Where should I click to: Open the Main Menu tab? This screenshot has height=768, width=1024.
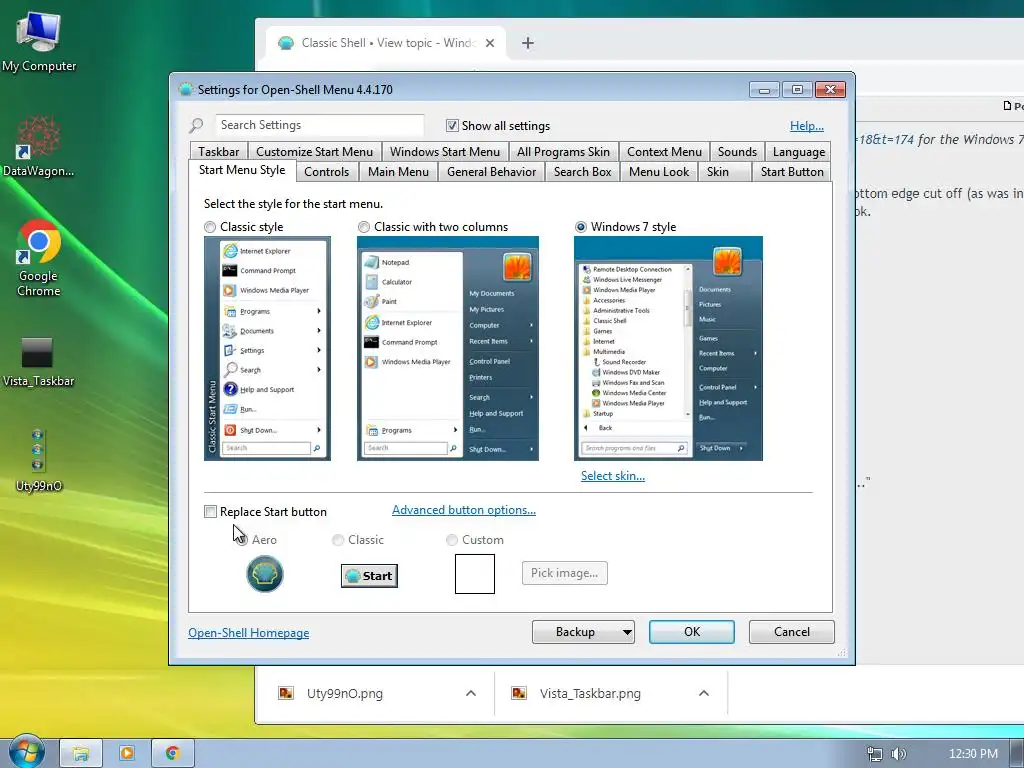click(x=398, y=172)
